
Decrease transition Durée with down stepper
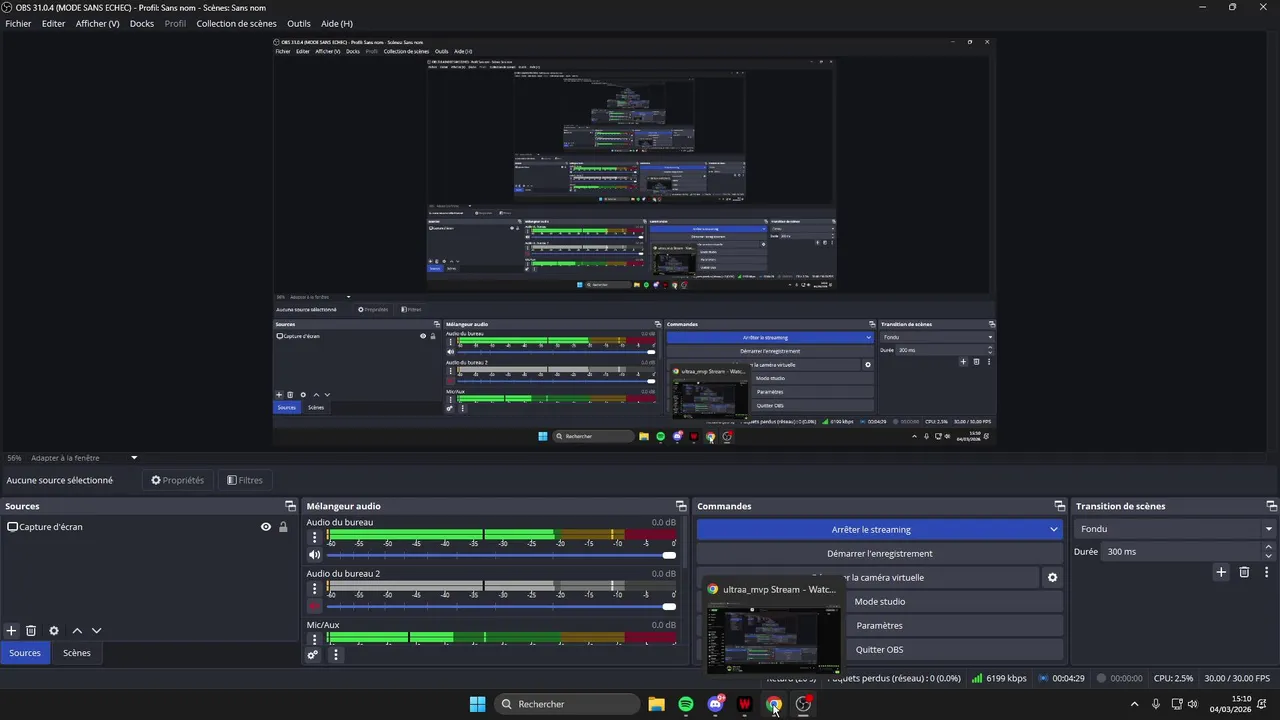1269,556
